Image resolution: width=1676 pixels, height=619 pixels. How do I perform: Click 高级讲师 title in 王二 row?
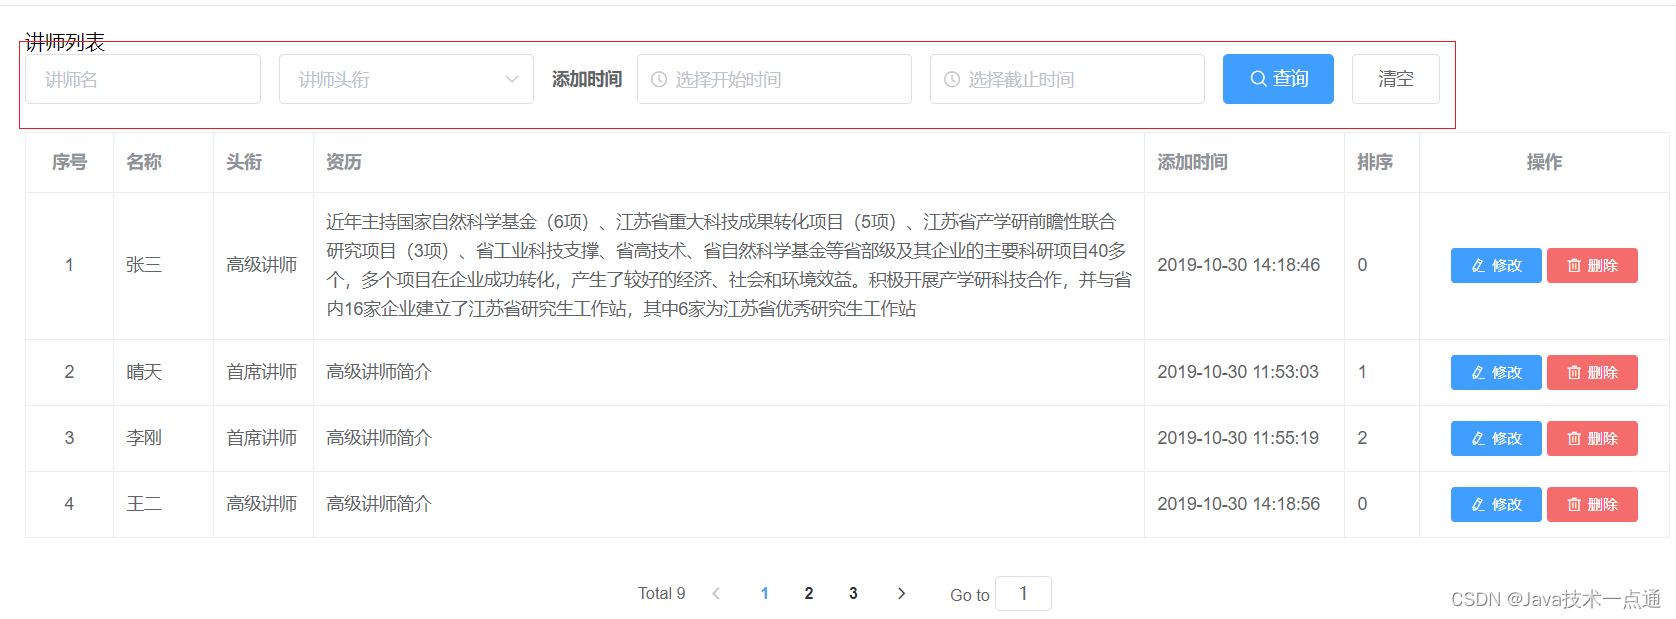coord(262,504)
